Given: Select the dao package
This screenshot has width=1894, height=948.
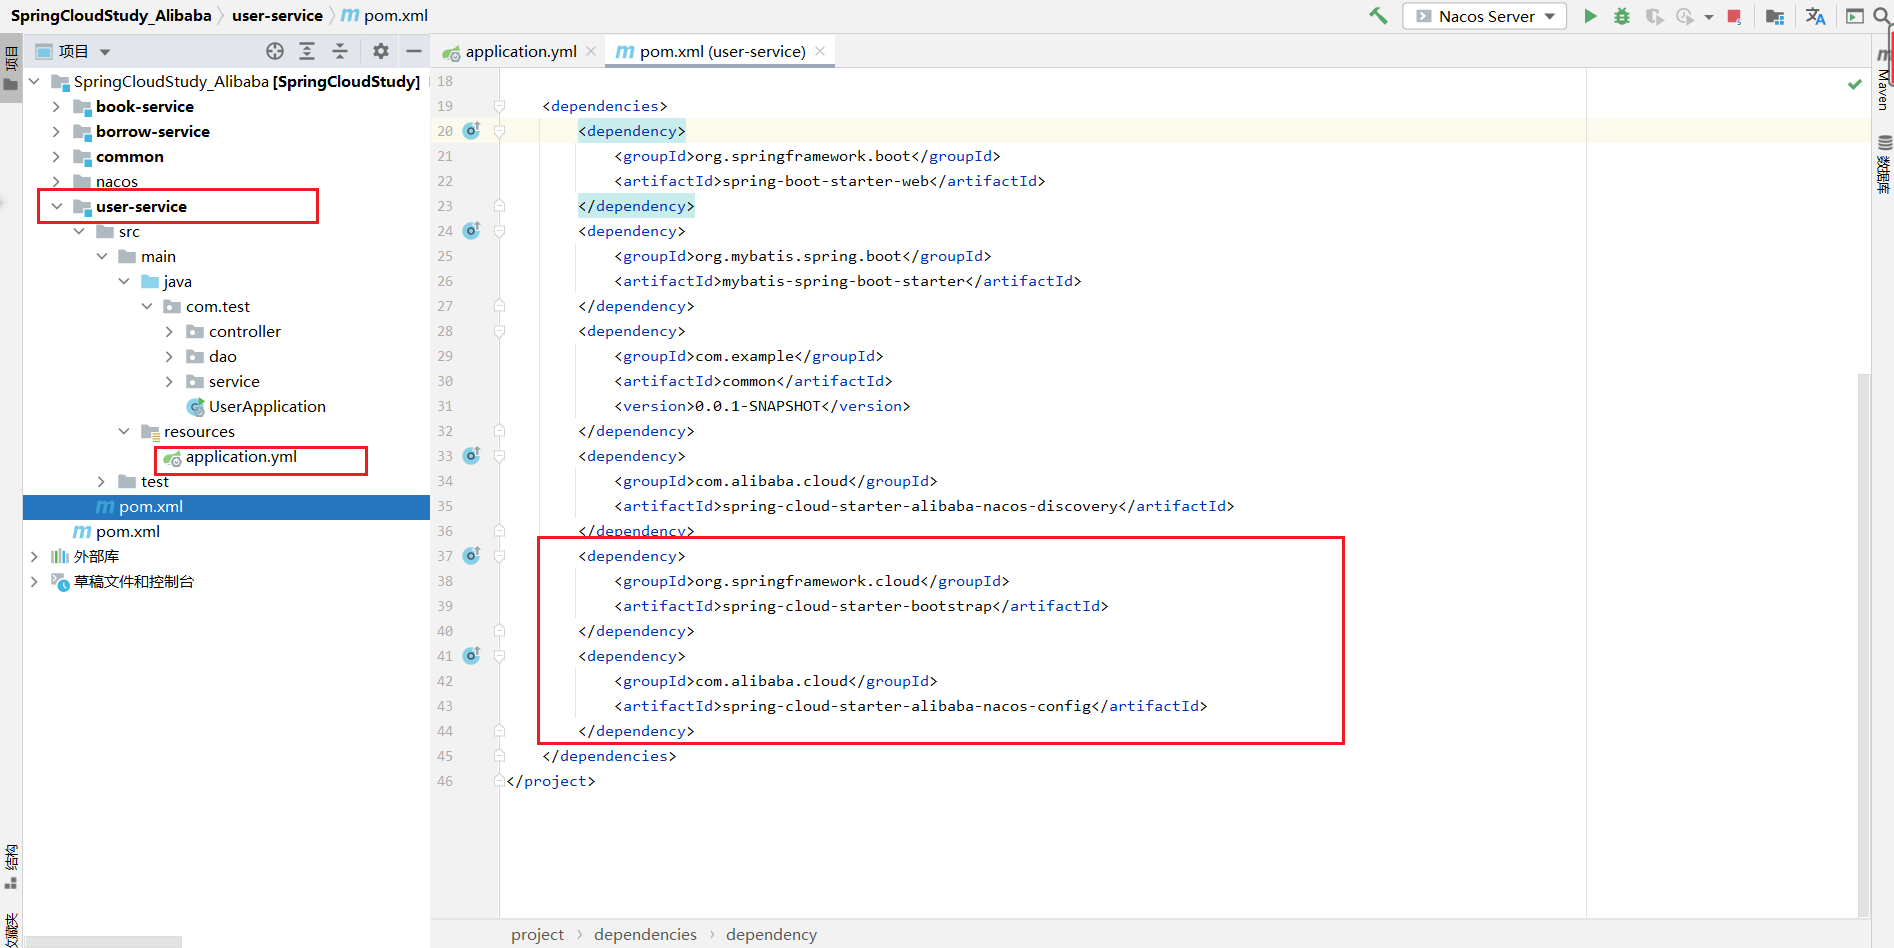Looking at the screenshot, I should pos(222,356).
